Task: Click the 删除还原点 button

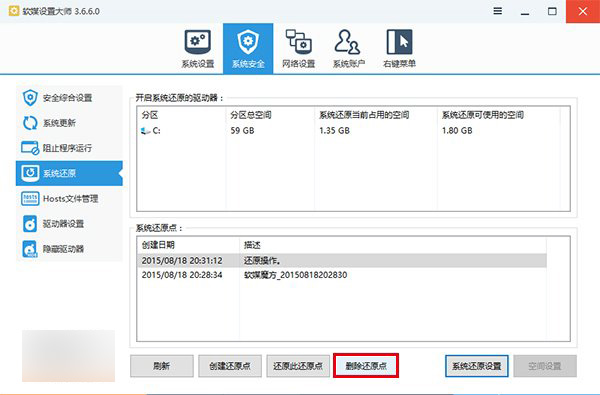Action: click(366, 366)
